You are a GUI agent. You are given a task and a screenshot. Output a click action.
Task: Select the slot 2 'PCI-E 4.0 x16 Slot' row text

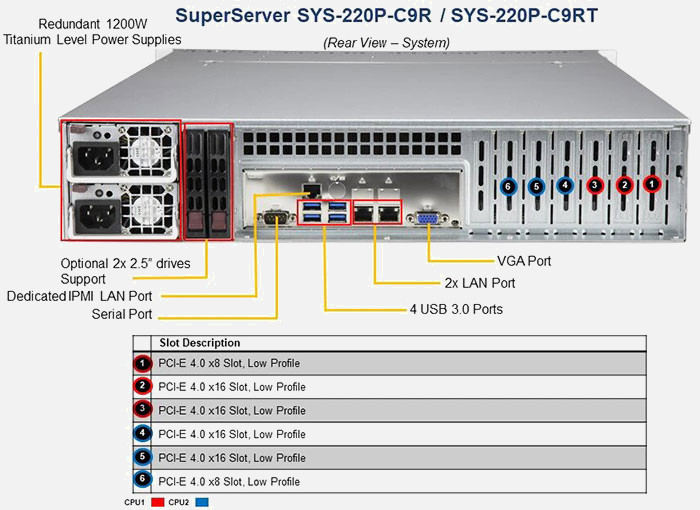[232, 387]
